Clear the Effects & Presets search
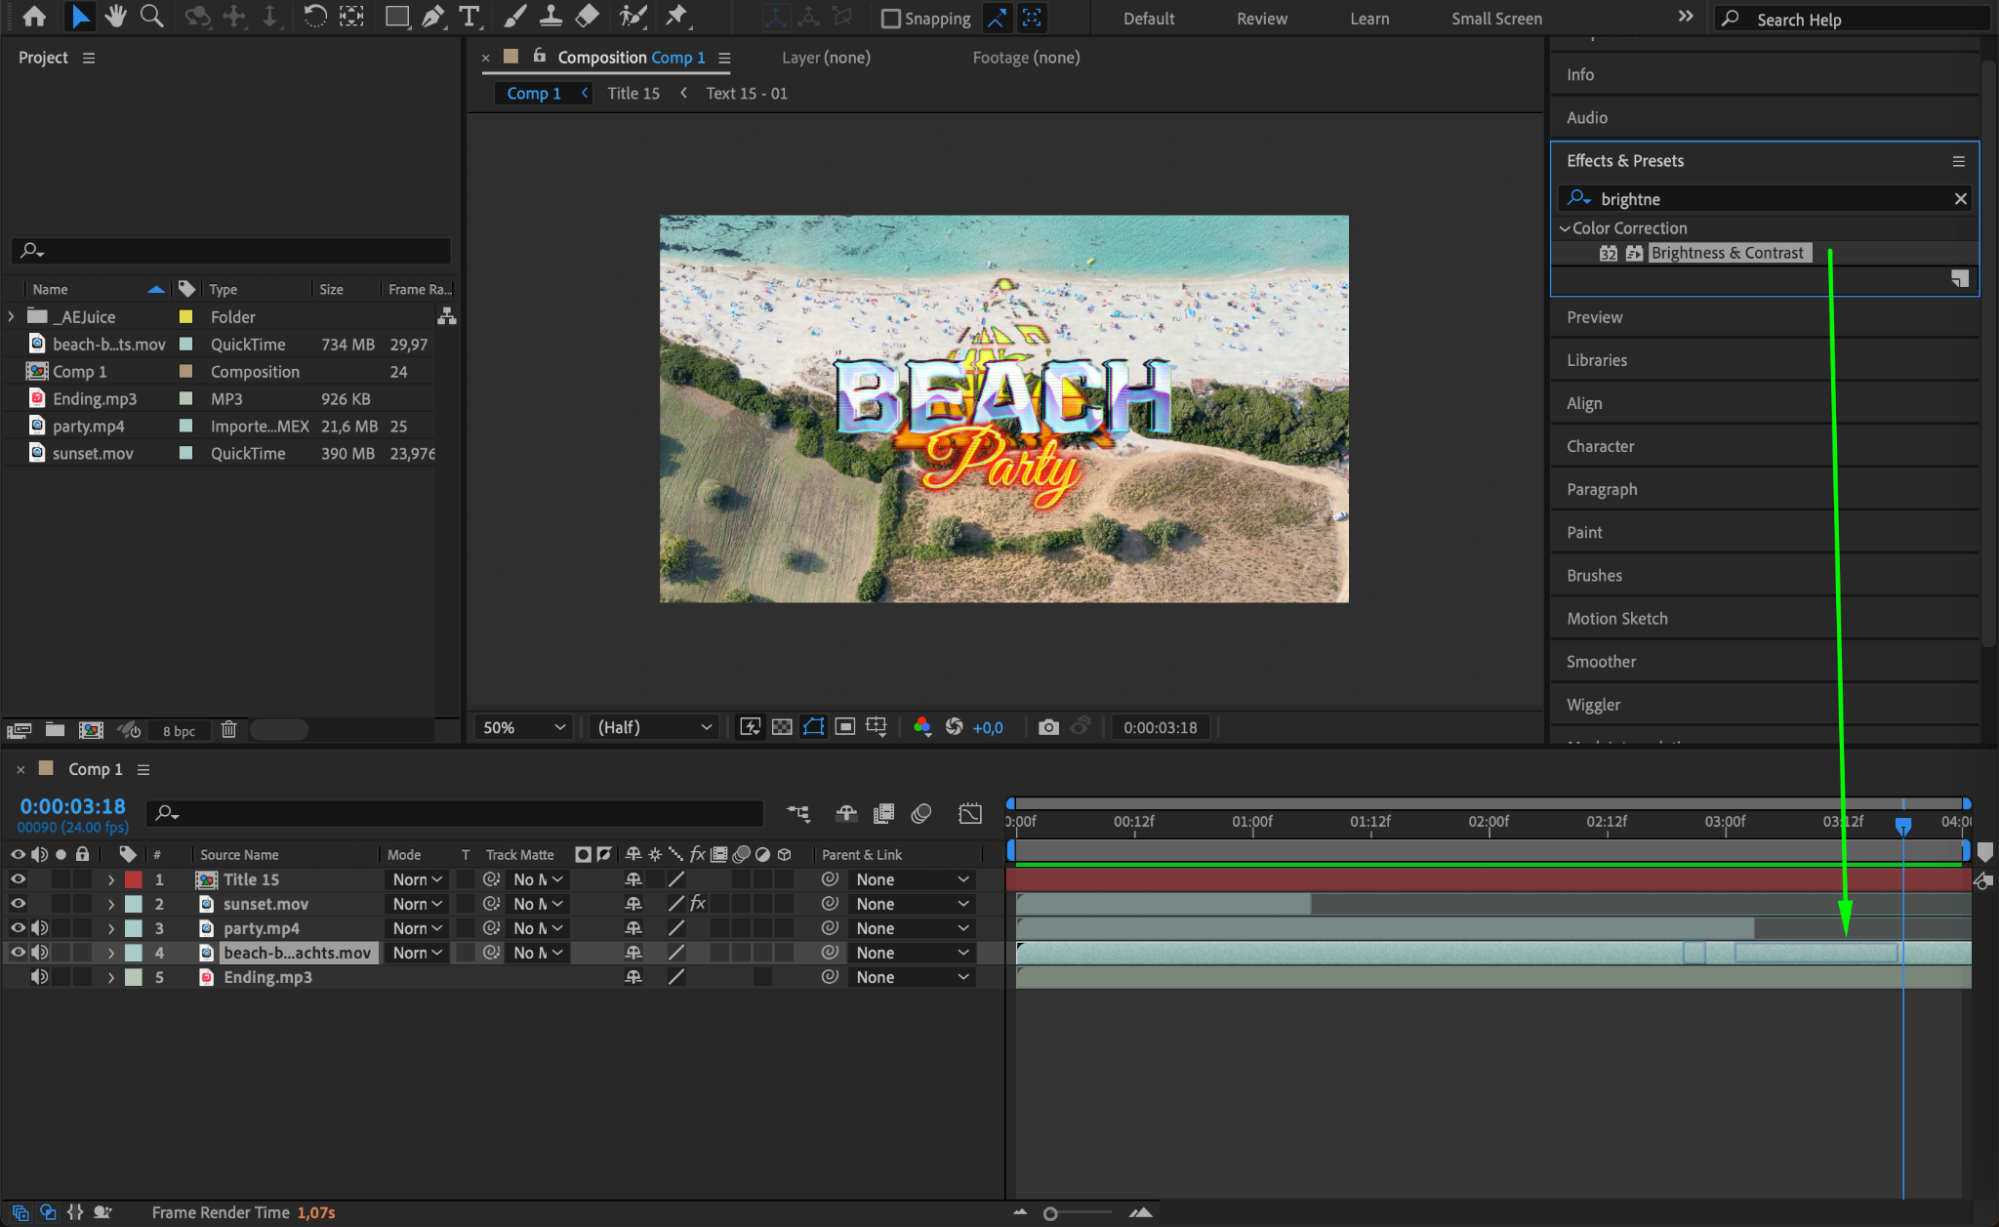This screenshot has height=1227, width=1999. coord(1960,199)
